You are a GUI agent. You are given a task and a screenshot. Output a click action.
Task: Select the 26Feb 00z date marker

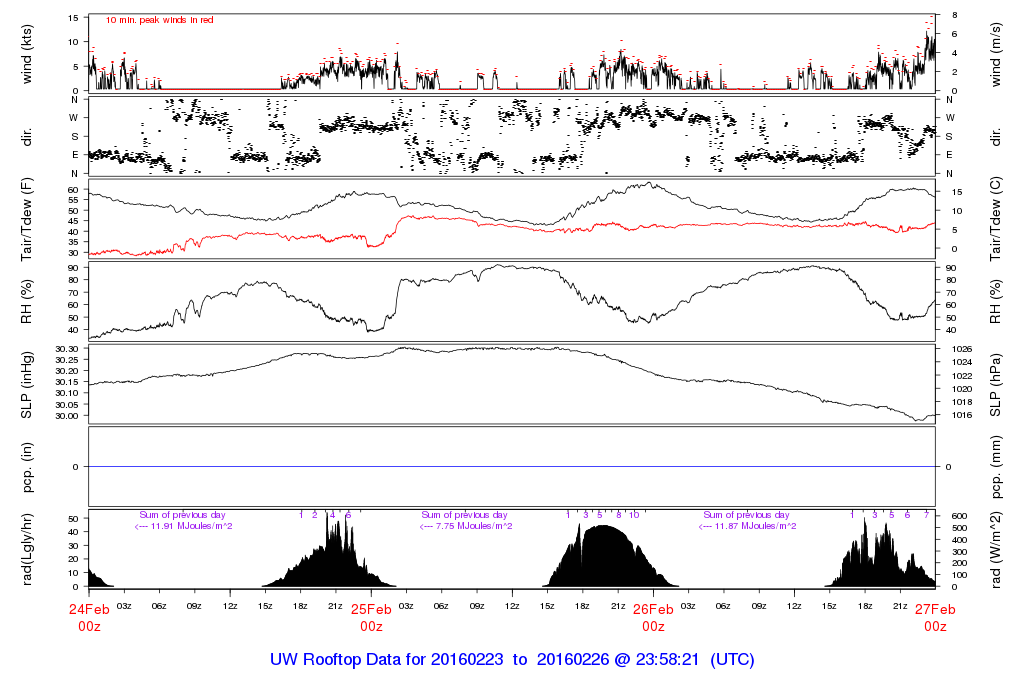point(653,616)
